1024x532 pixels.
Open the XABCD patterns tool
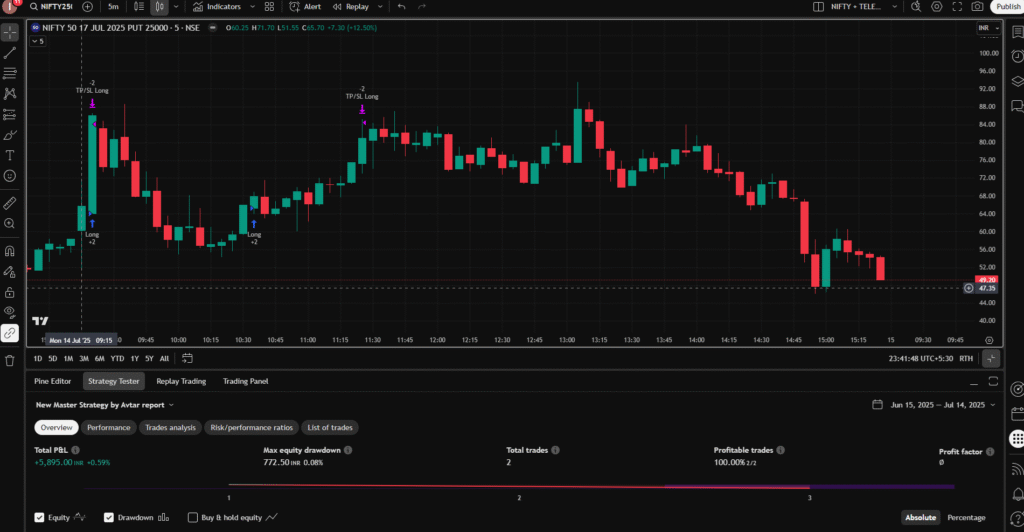[10, 94]
